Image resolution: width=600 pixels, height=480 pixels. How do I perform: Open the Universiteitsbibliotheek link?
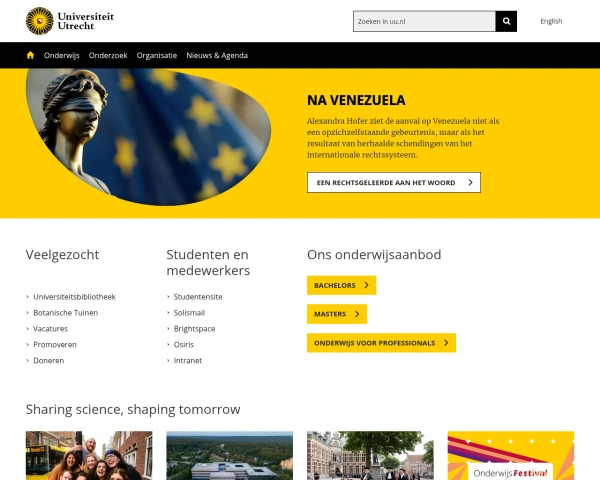coord(74,297)
